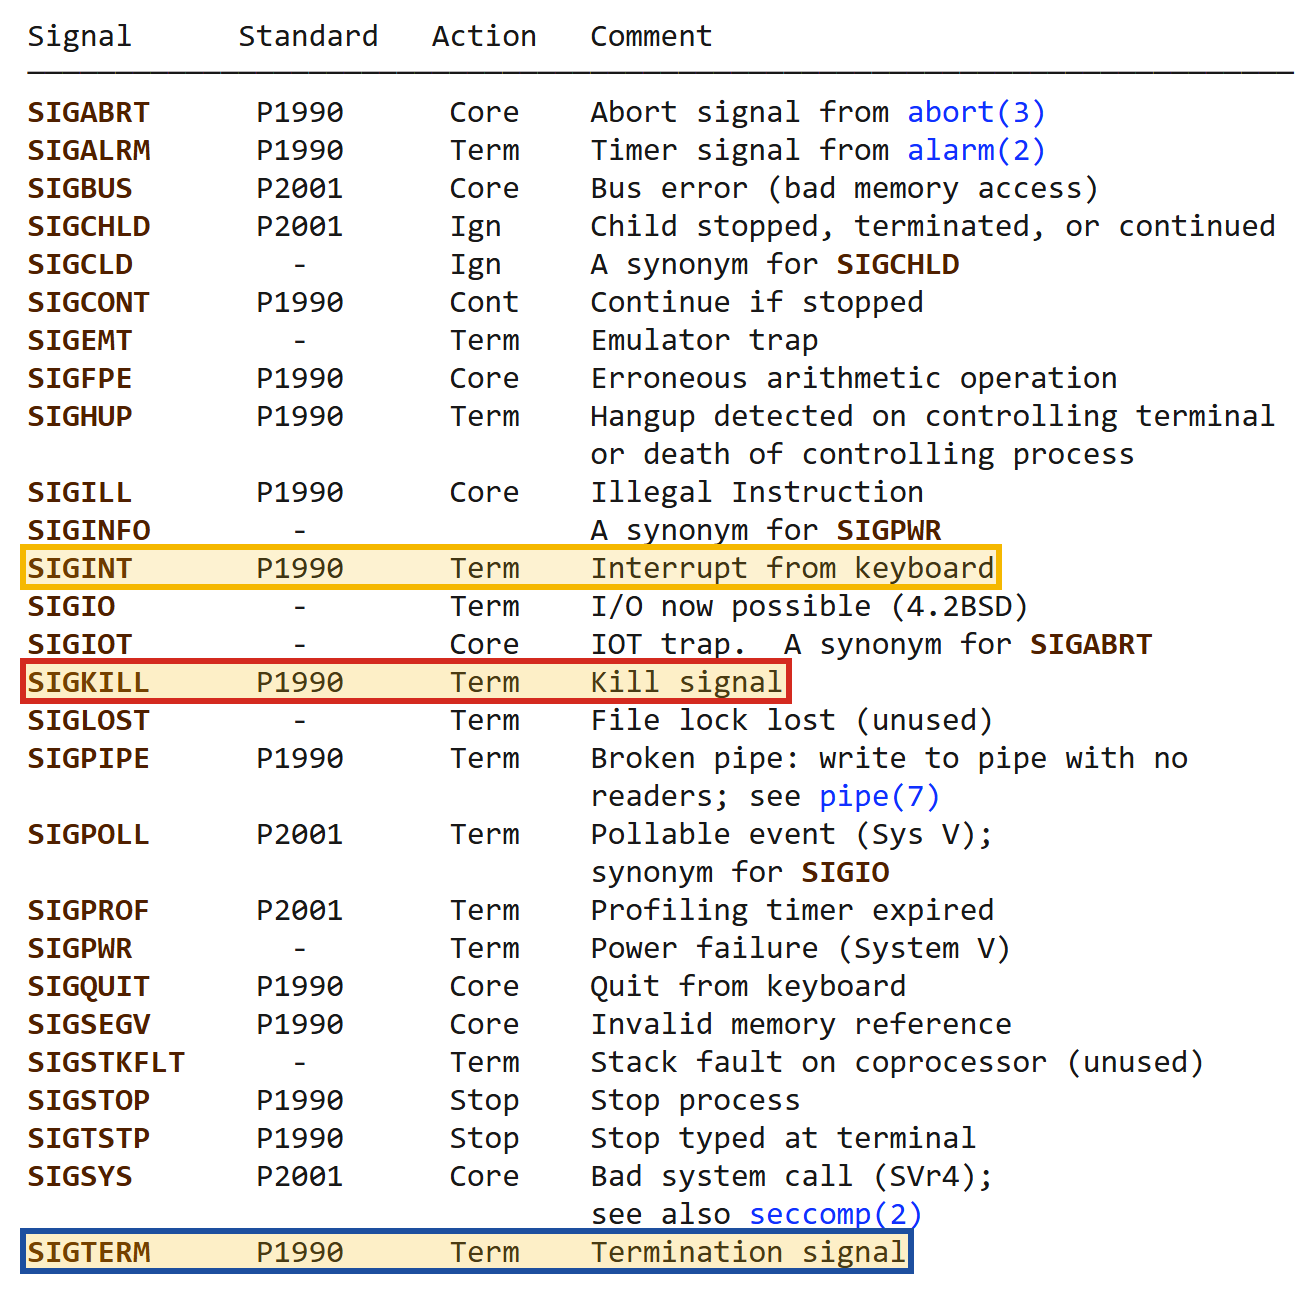Click the 'Quit from keyboard' comment
Image resolution: width=1313 pixels, height=1293 pixels.
click(748, 986)
